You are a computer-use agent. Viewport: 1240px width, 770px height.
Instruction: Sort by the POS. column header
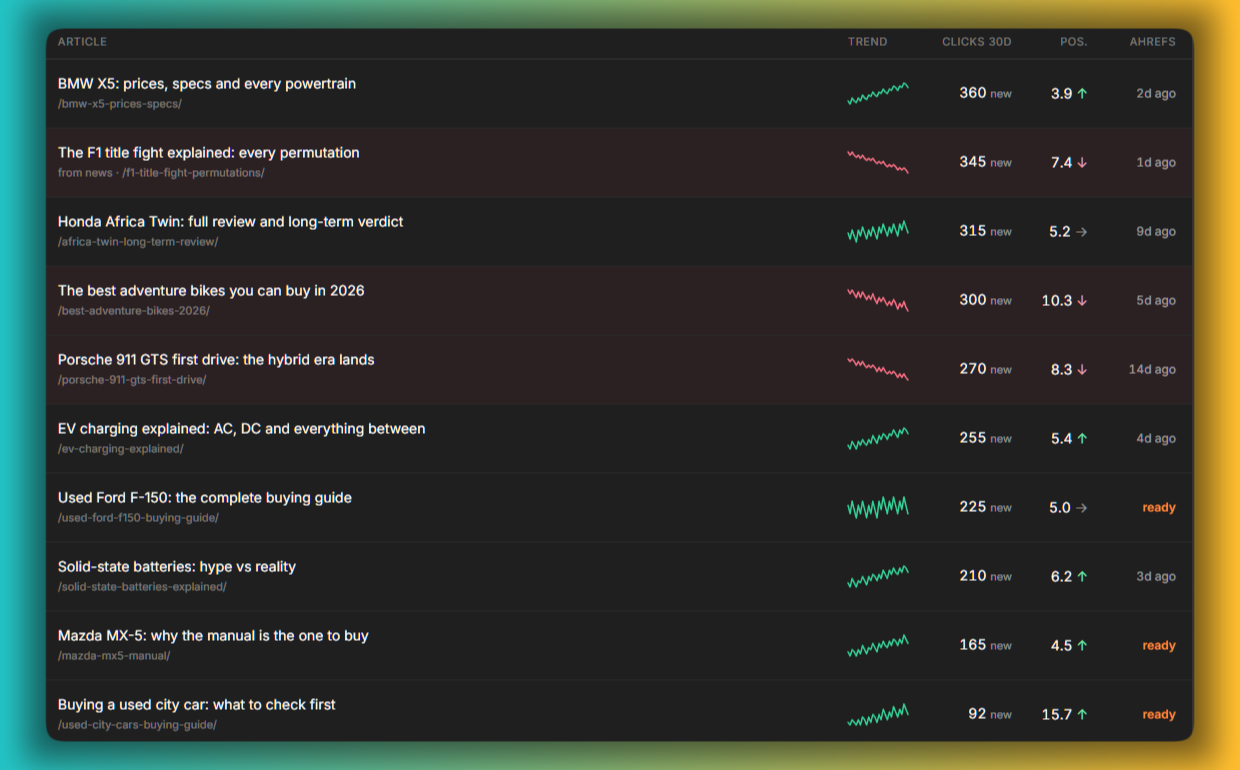click(1074, 42)
